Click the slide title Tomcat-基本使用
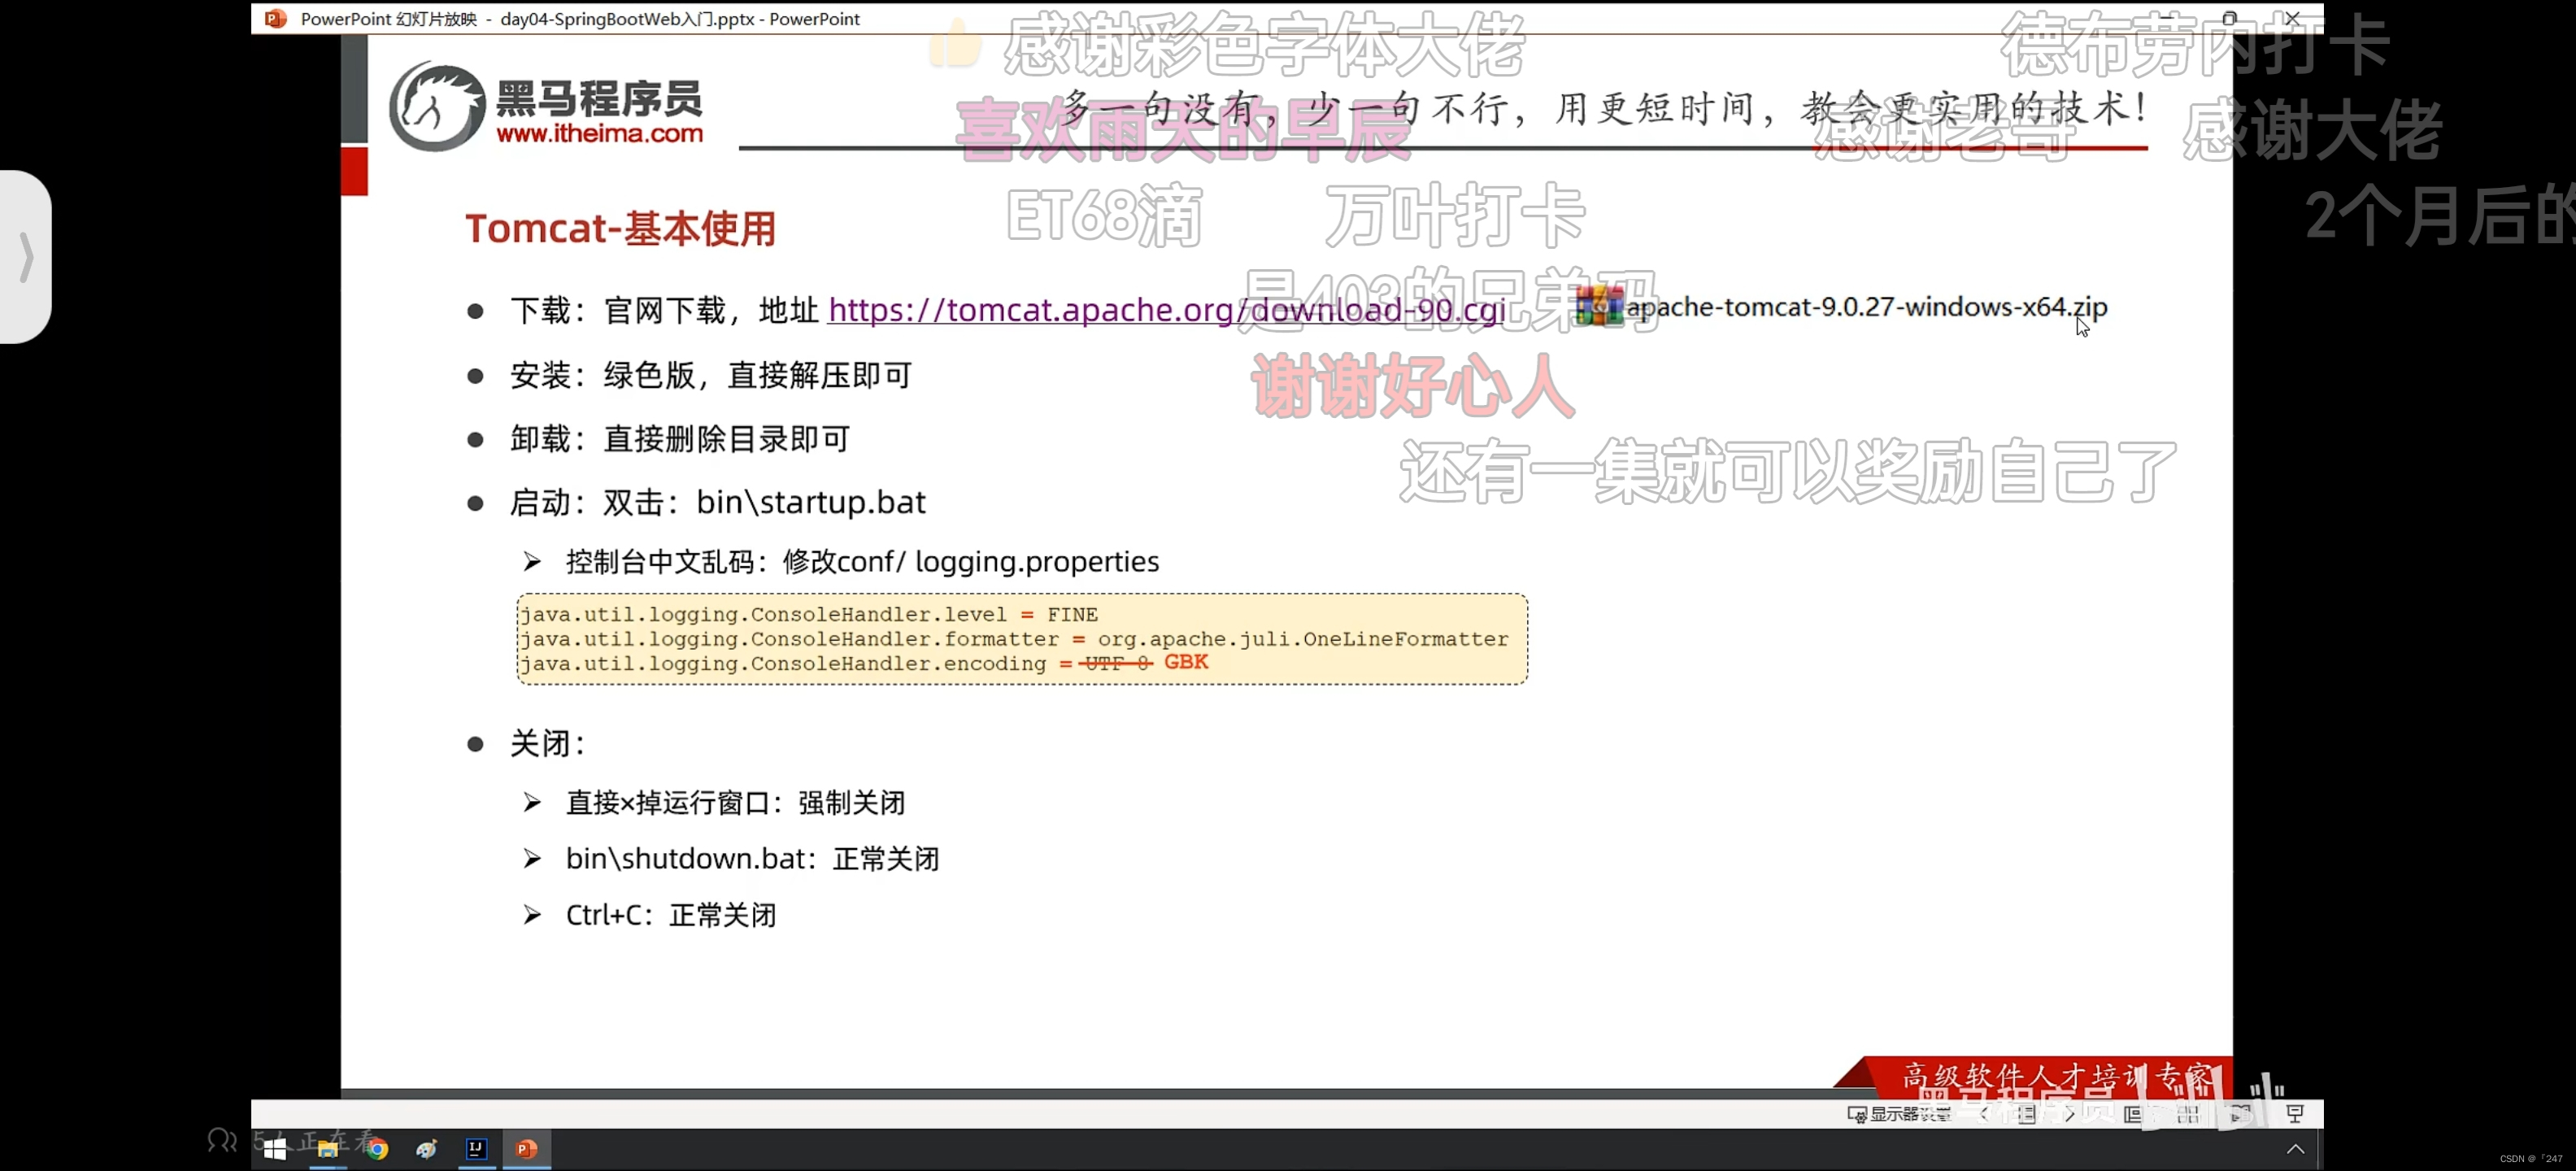The image size is (2576, 1171). point(620,228)
